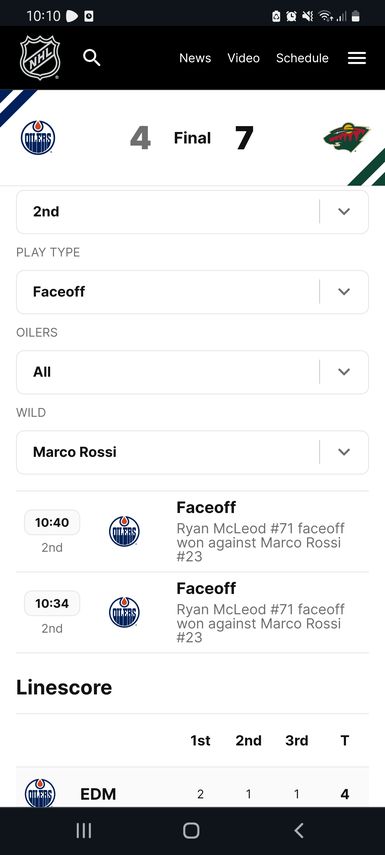Open the hamburger menu icon
This screenshot has width=385, height=855.
pos(357,58)
